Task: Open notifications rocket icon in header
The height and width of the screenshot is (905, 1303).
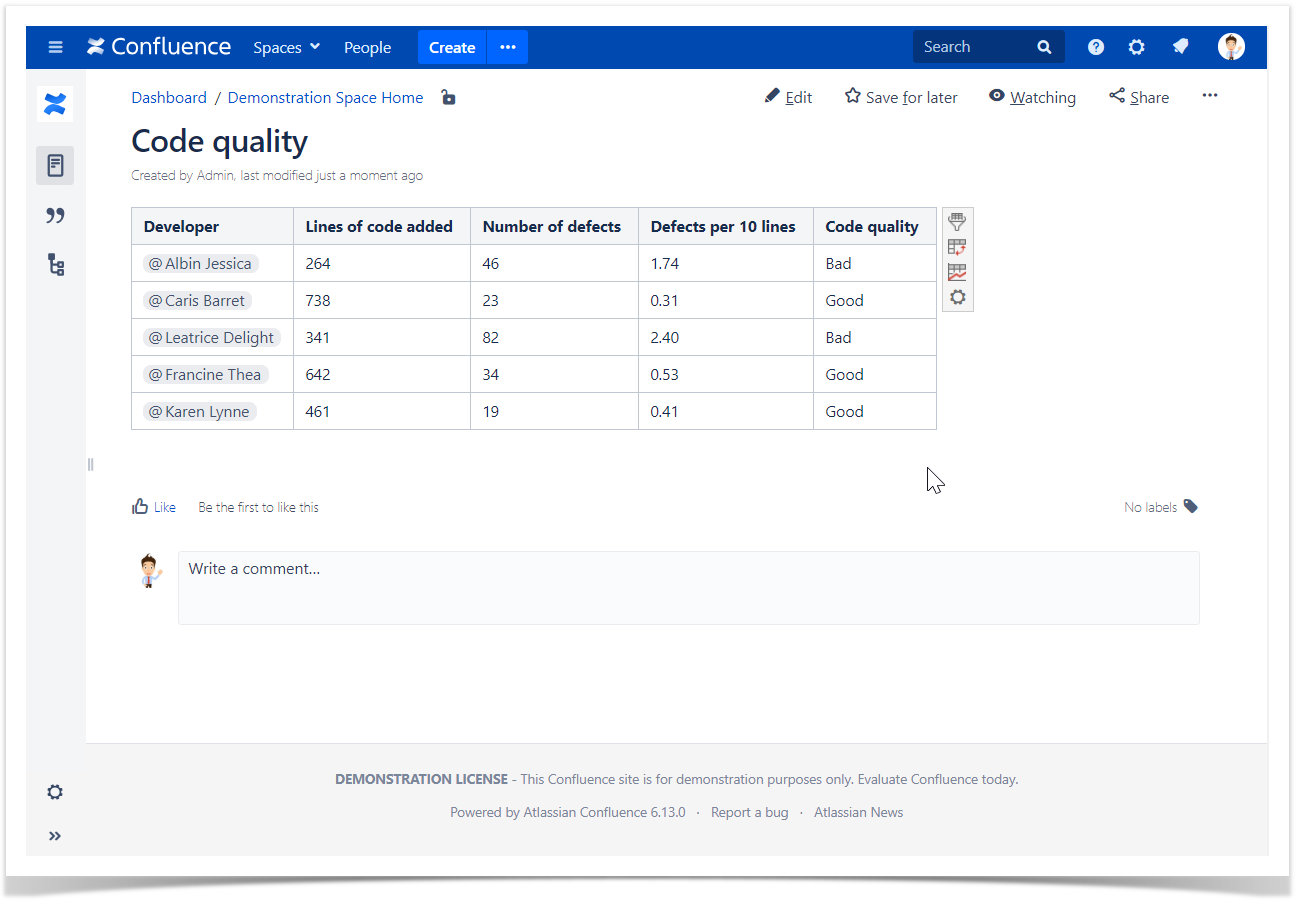Action: pos(1180,47)
